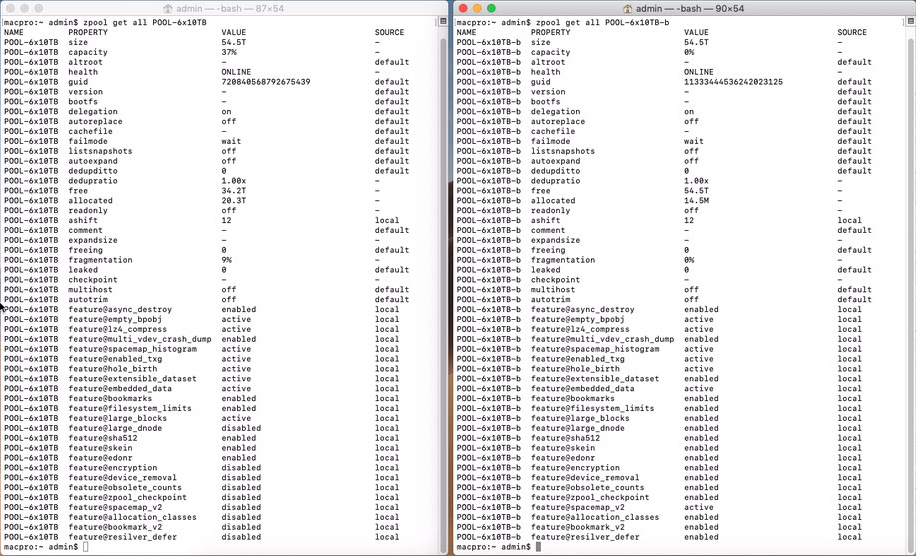Click 'feature@async_destroy' in left window
This screenshot has width=916, height=556.
point(120,310)
